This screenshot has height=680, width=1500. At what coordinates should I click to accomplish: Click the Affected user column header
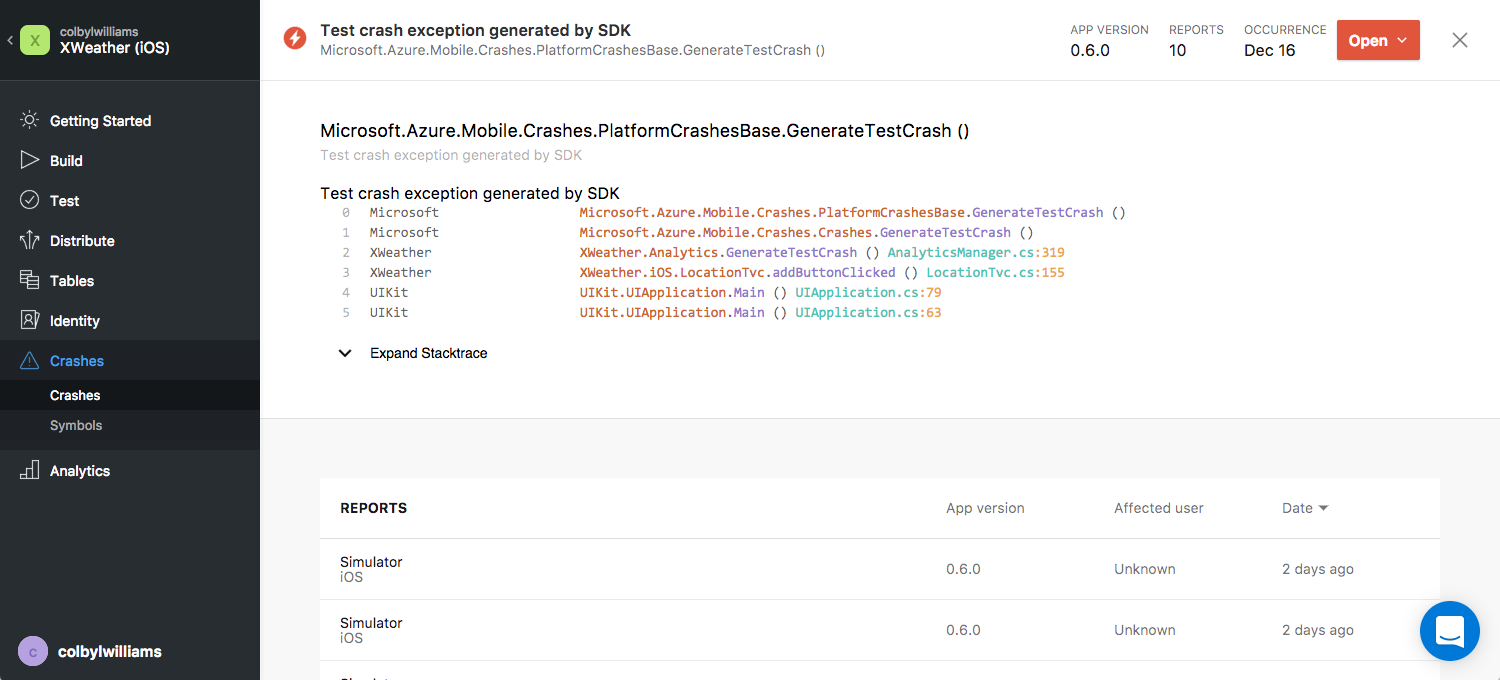click(1159, 508)
